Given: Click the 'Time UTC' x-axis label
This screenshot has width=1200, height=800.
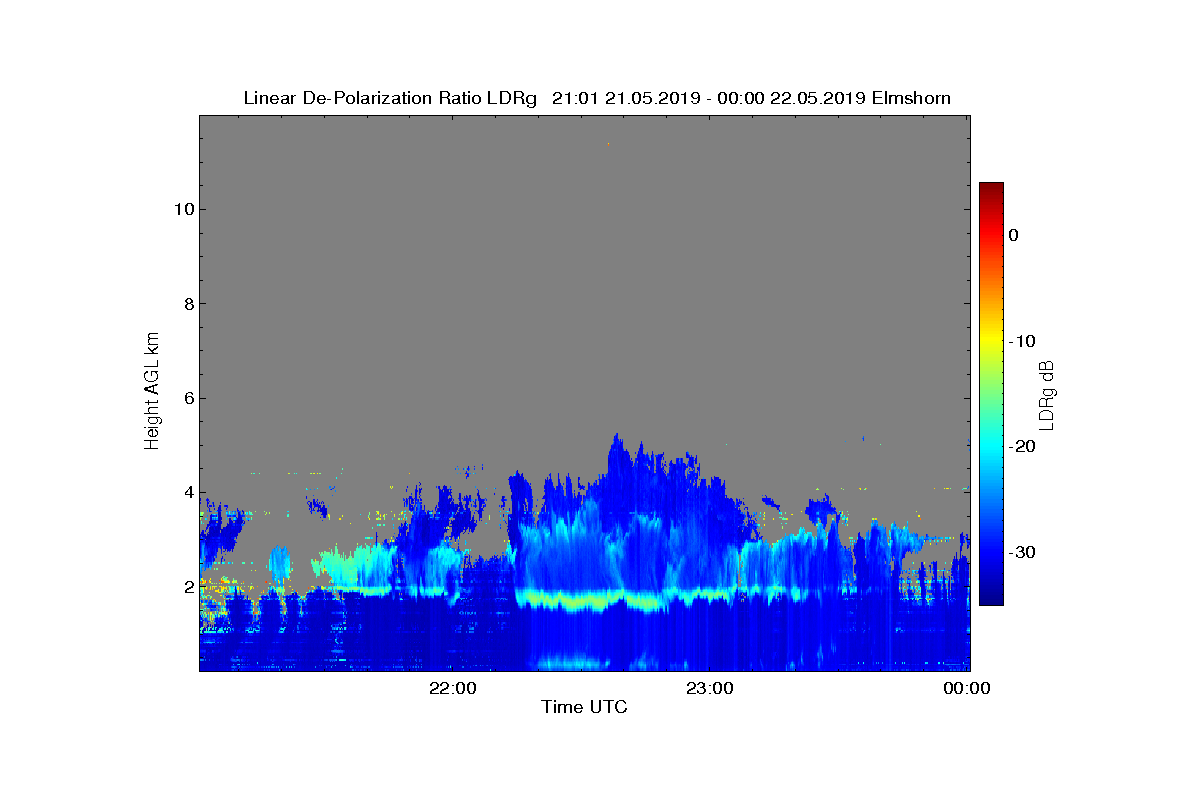Looking at the screenshot, I should coord(584,707).
